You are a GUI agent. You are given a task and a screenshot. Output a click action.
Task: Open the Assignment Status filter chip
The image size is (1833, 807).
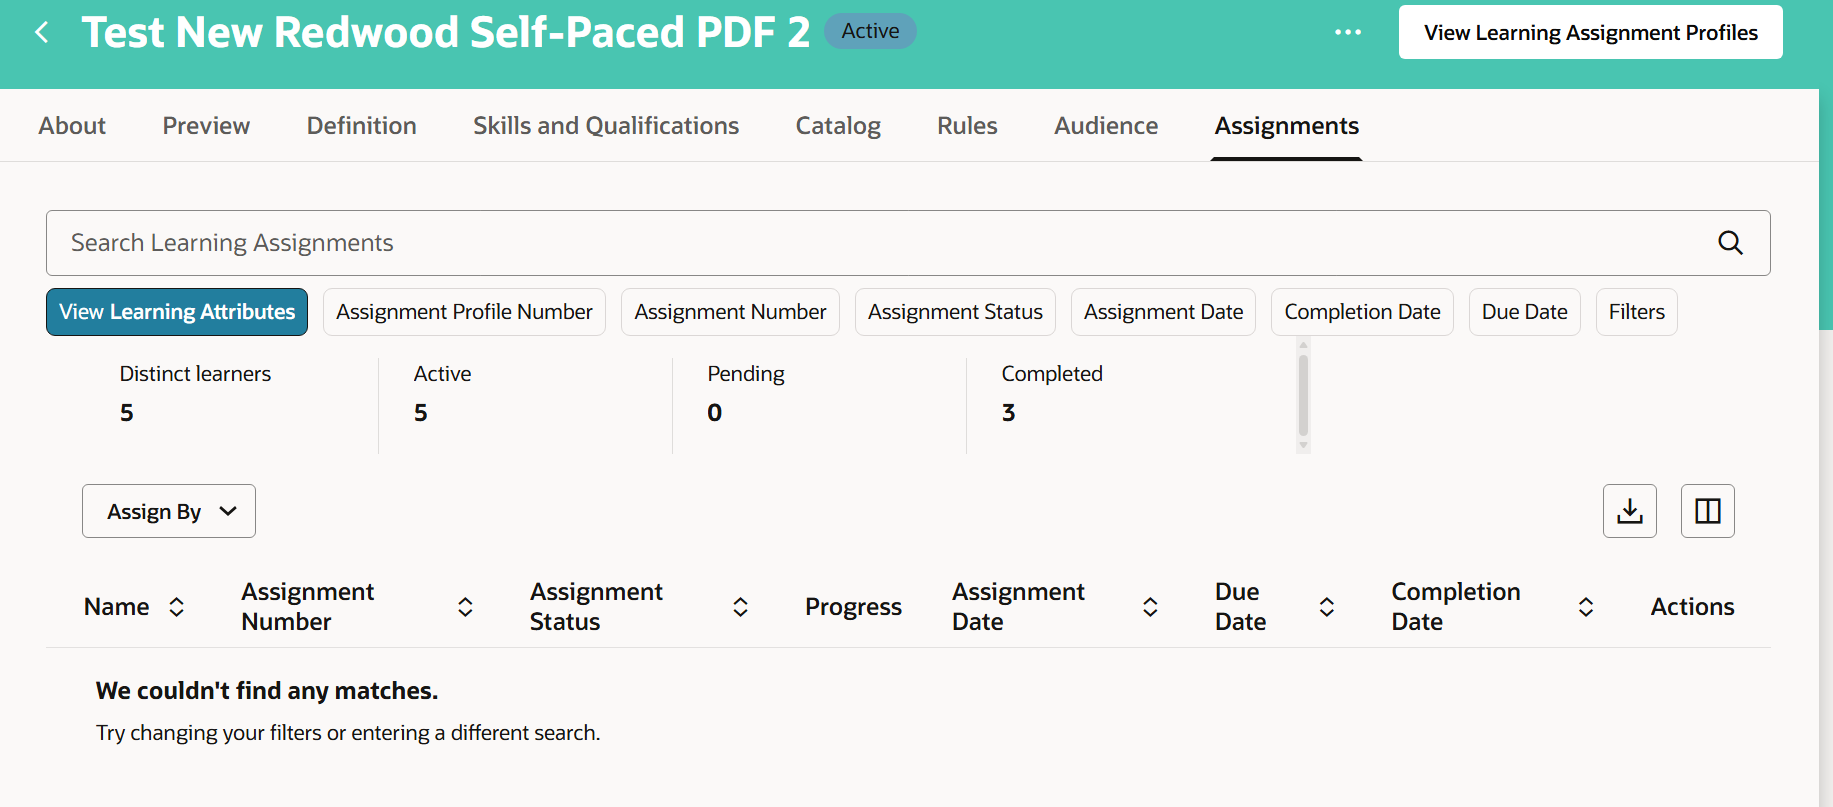[955, 312]
